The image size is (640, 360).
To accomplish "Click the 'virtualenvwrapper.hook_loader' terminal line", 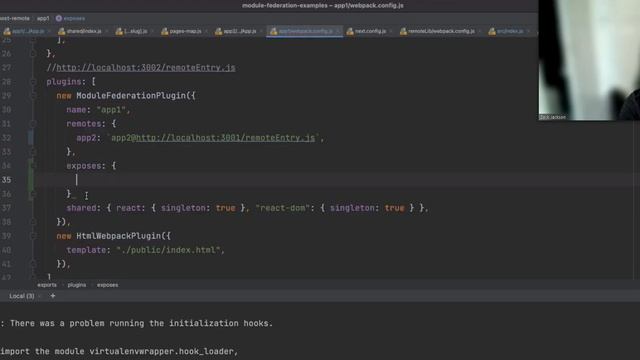I will click(x=119, y=351).
